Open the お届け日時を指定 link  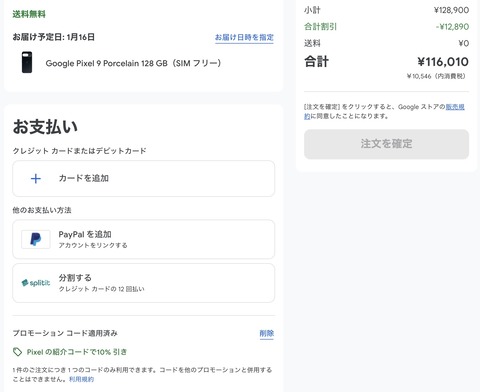(x=244, y=37)
